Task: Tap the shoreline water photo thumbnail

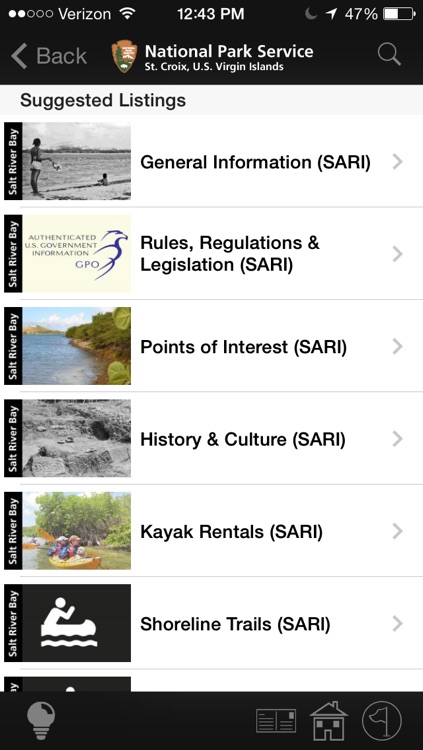Action: (77, 346)
